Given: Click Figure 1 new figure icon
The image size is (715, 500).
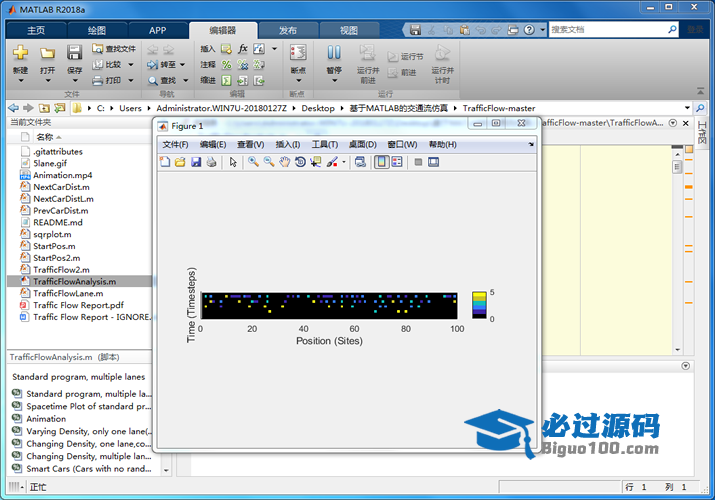Looking at the screenshot, I should click(x=165, y=162).
